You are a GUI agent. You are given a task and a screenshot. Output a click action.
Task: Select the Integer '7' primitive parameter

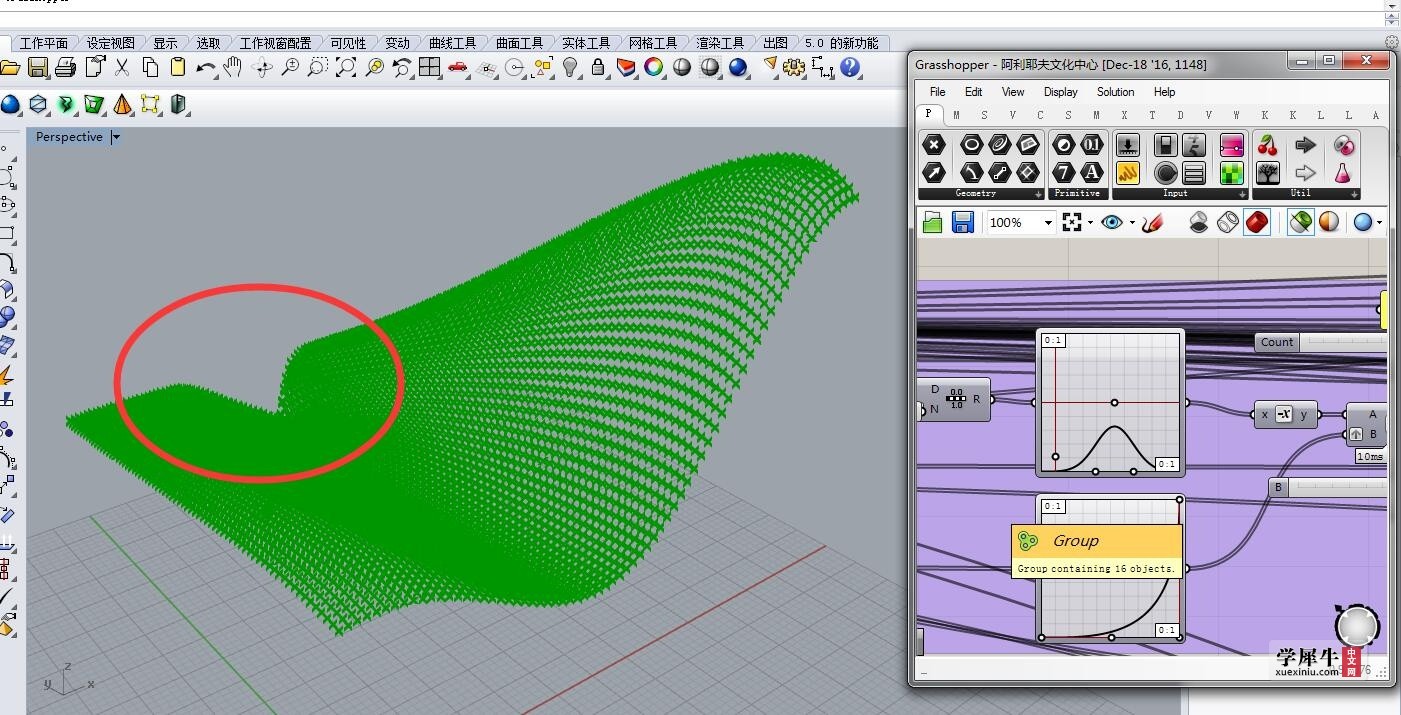pos(1064,173)
